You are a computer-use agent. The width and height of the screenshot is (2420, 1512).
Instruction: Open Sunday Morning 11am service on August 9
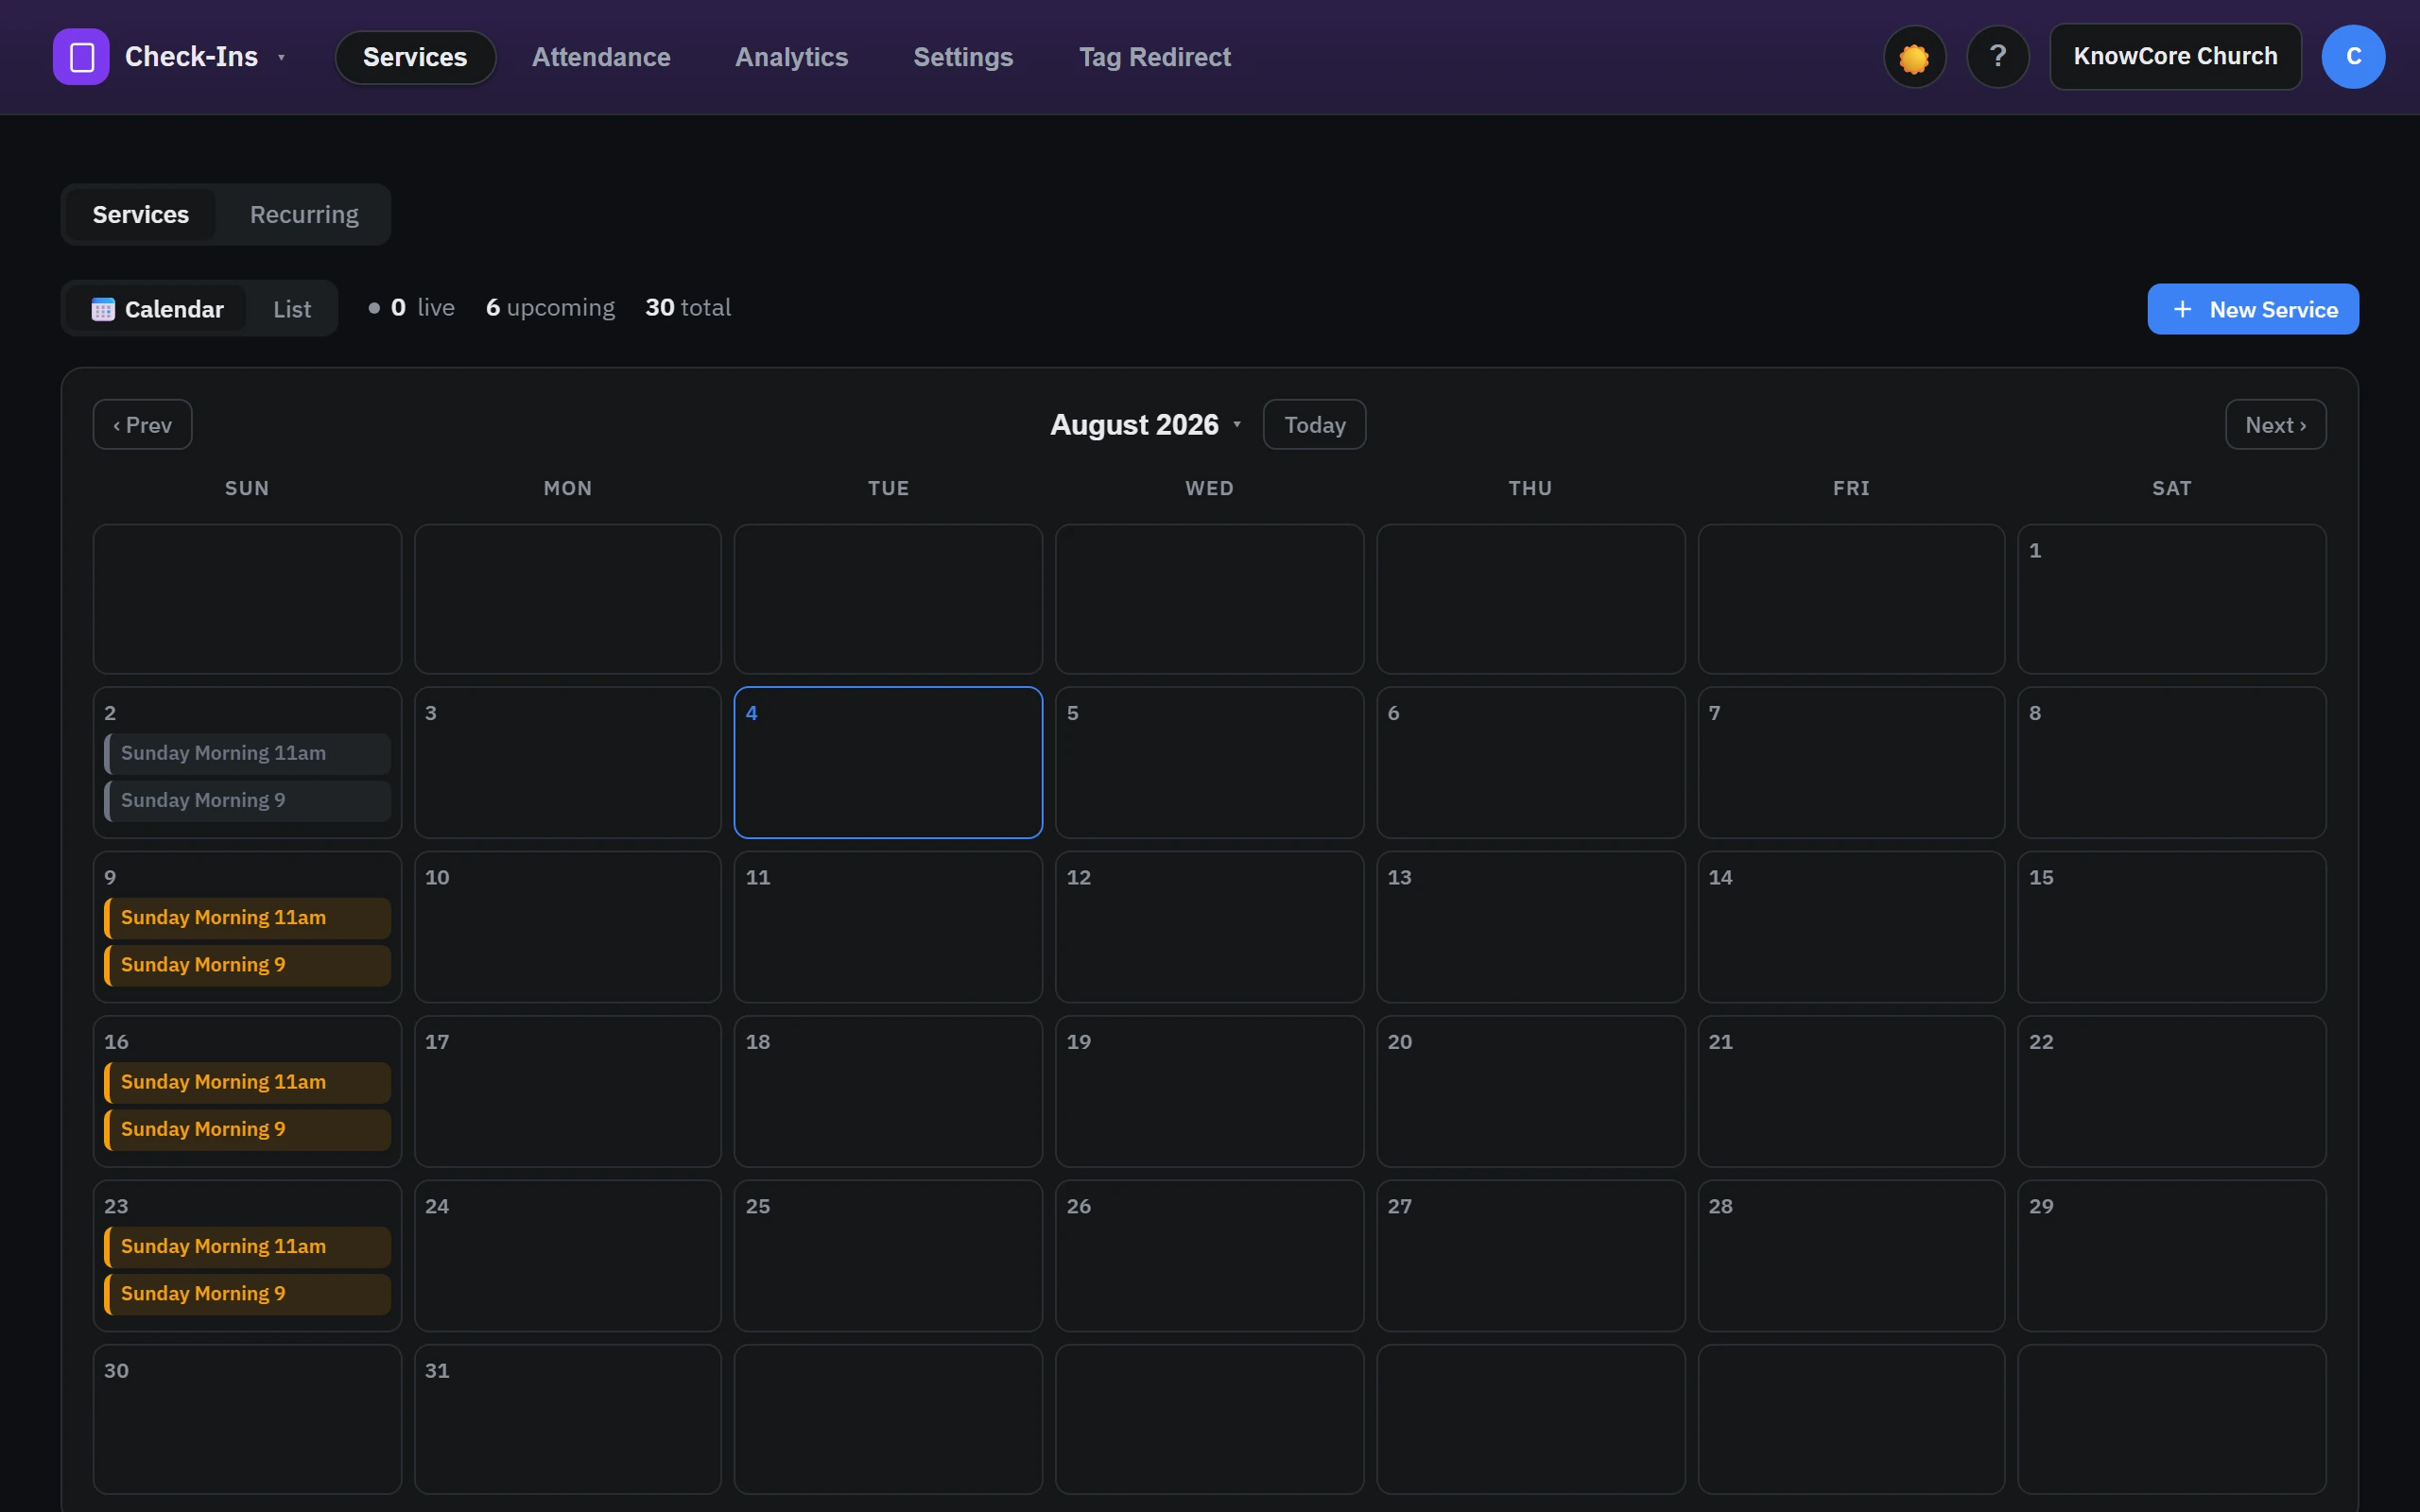(x=247, y=917)
